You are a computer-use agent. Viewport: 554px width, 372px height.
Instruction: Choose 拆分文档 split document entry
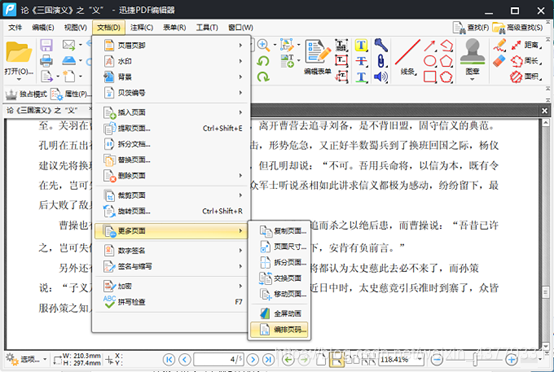(171, 144)
